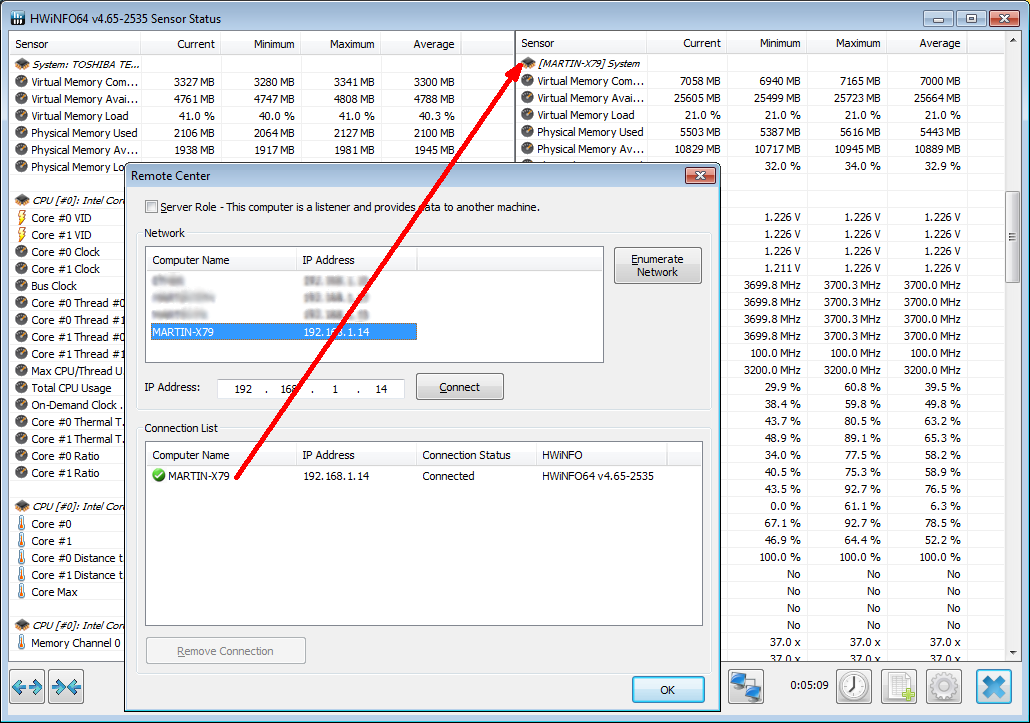Click the Minimum column header in the TOSHIBA panel
This screenshot has height=723, width=1030.
(261, 44)
